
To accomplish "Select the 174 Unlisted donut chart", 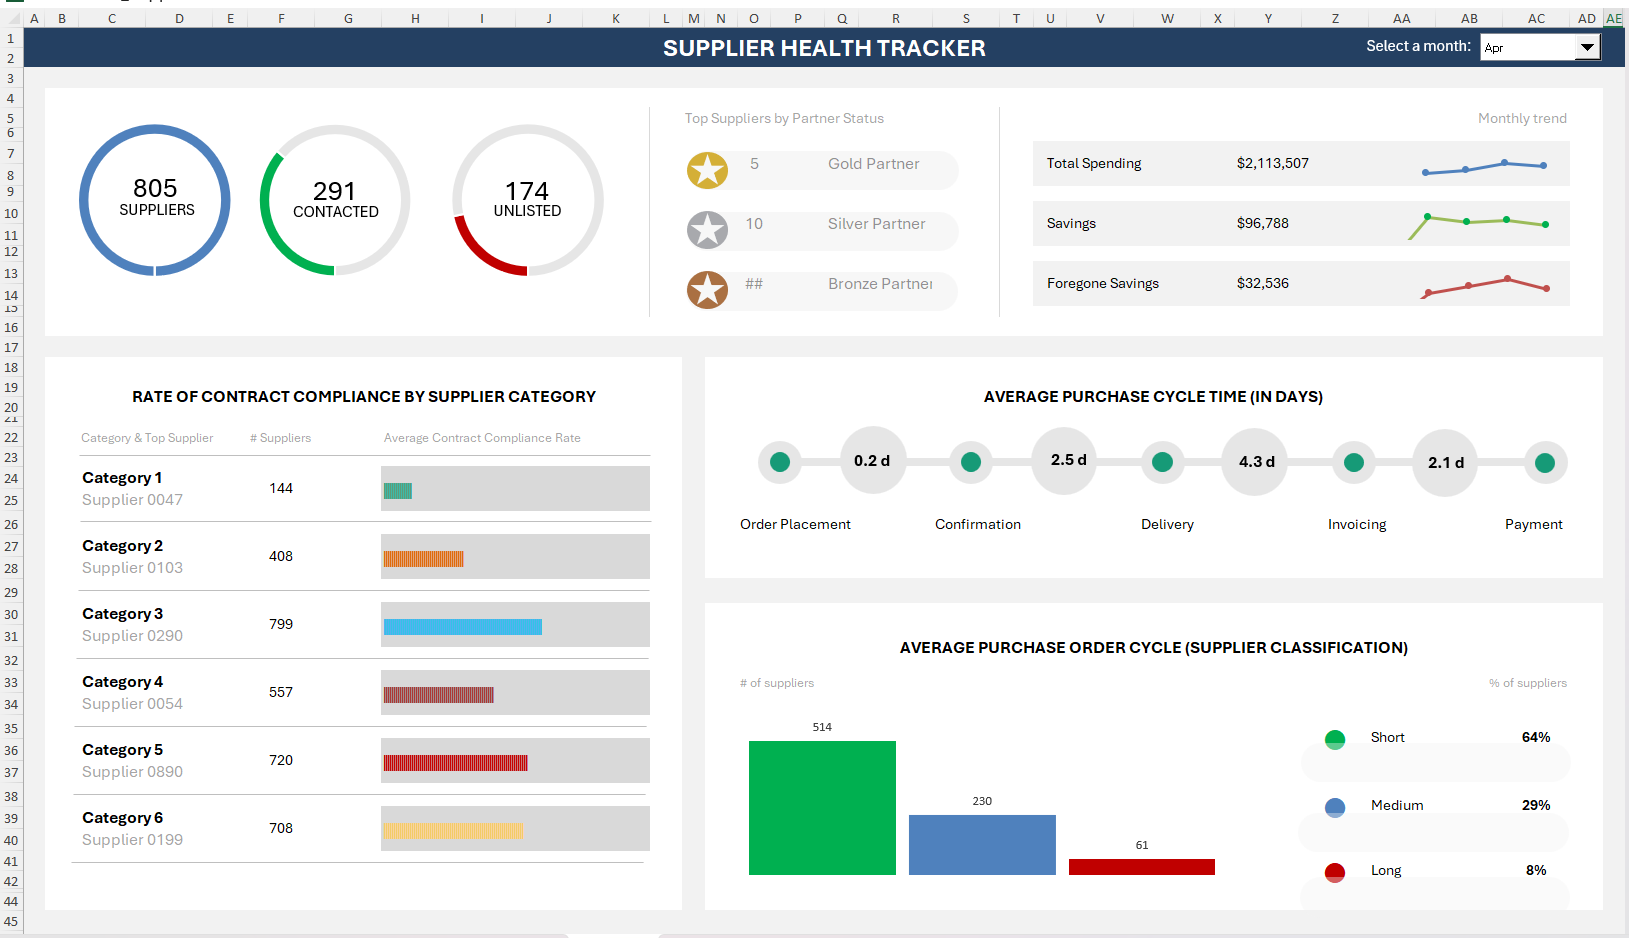I will [527, 200].
